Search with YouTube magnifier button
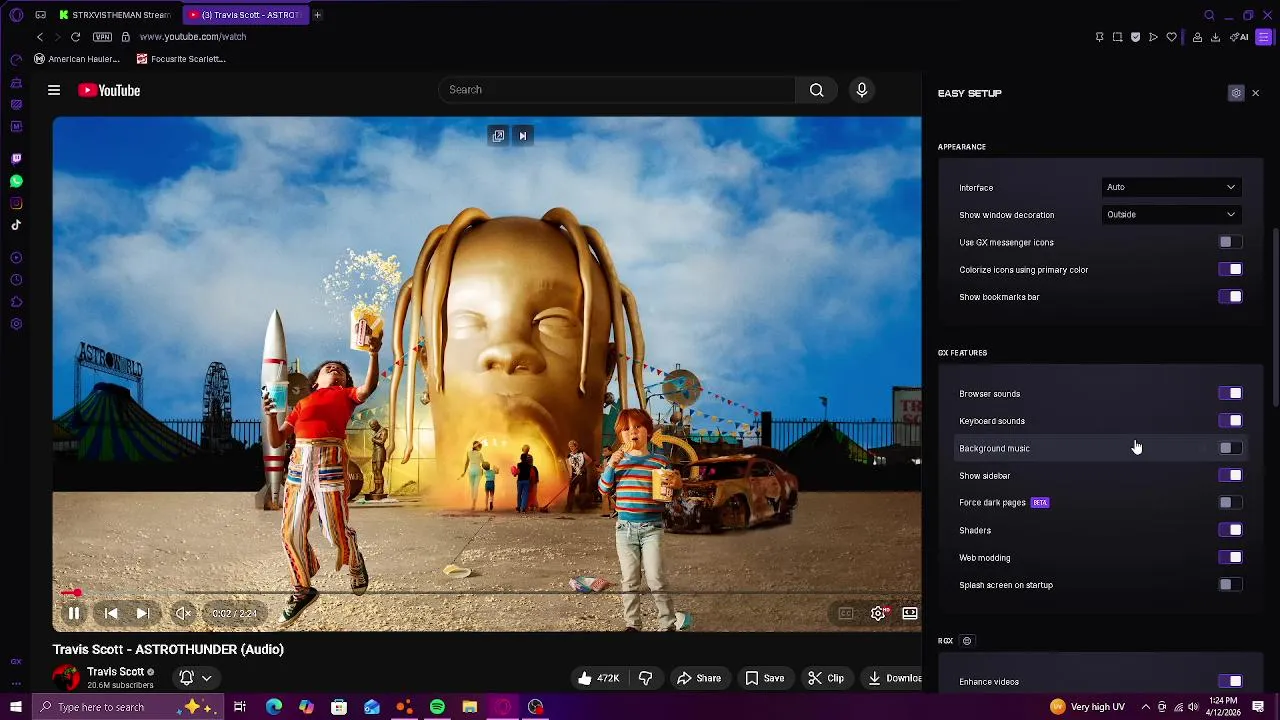 pyautogui.click(x=817, y=90)
